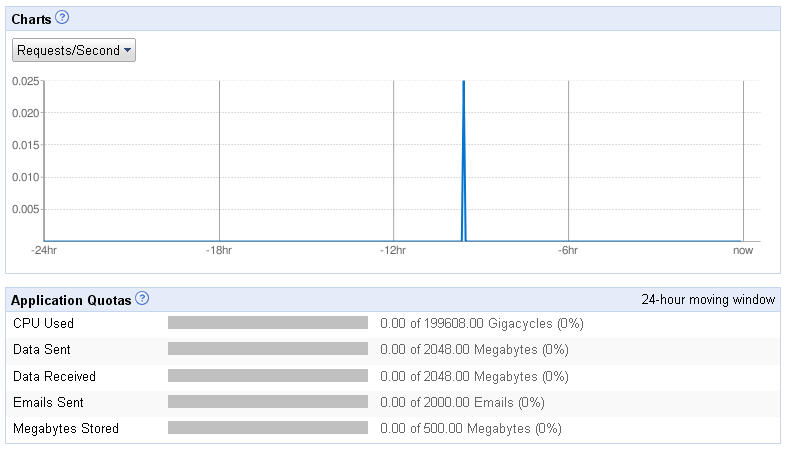The width and height of the screenshot is (788, 449).
Task: Click '0.00 of 500.00 Megabytes (0%)' value
Action: 470,428
